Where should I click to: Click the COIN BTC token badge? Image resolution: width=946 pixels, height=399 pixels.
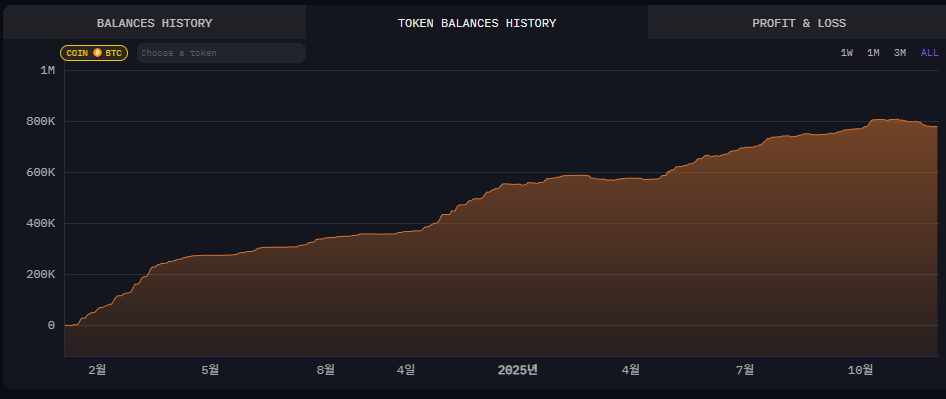94,53
